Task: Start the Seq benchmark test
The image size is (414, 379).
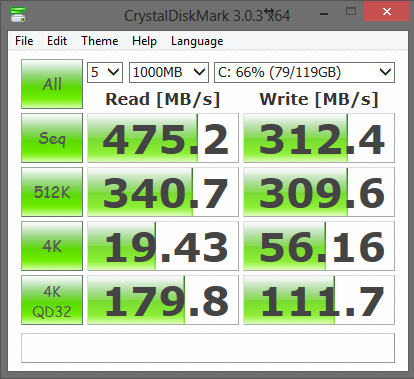Action: 52,138
